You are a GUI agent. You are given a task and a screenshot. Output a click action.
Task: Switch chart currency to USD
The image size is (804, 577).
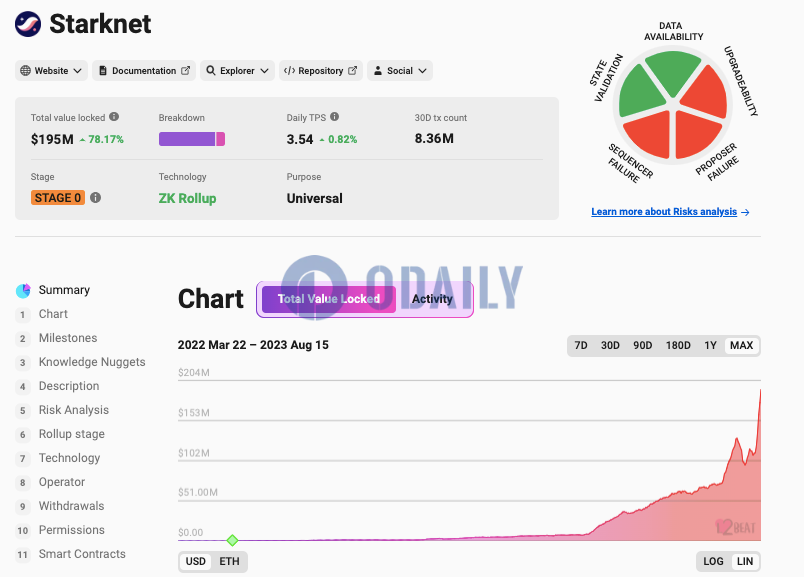(195, 562)
